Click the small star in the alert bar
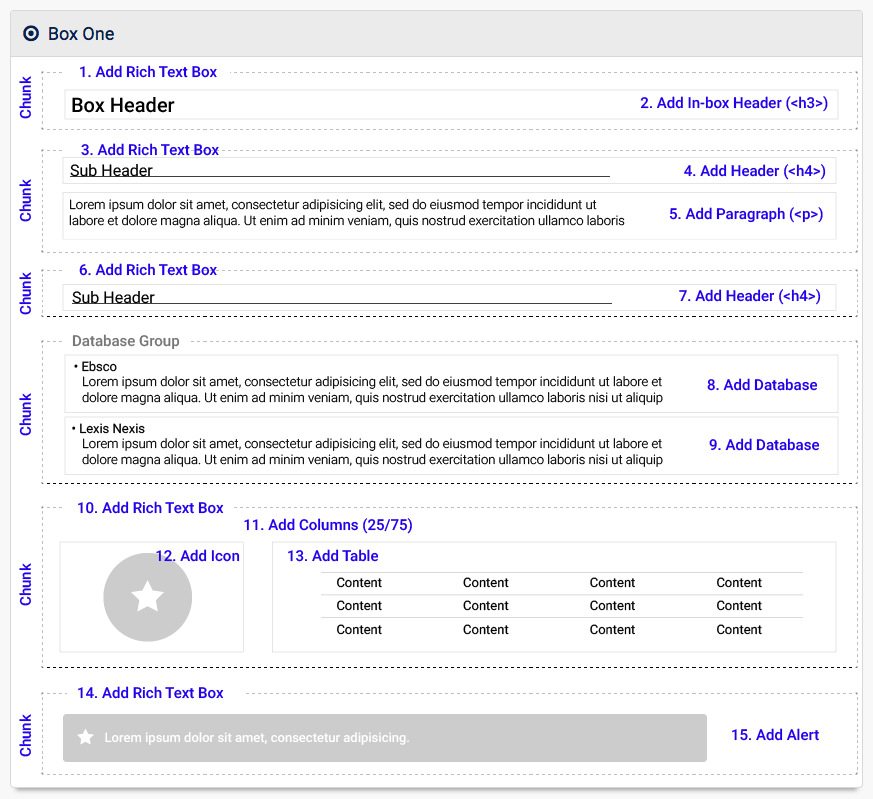This screenshot has height=799, width=873. point(85,737)
